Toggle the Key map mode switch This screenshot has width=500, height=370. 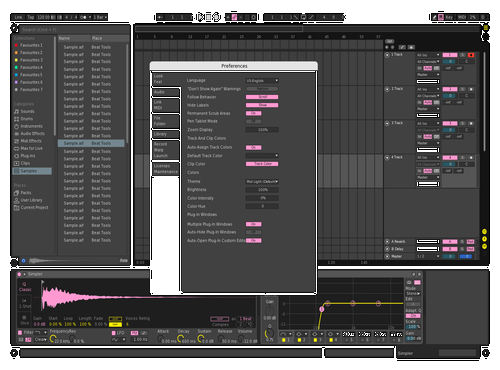click(449, 17)
